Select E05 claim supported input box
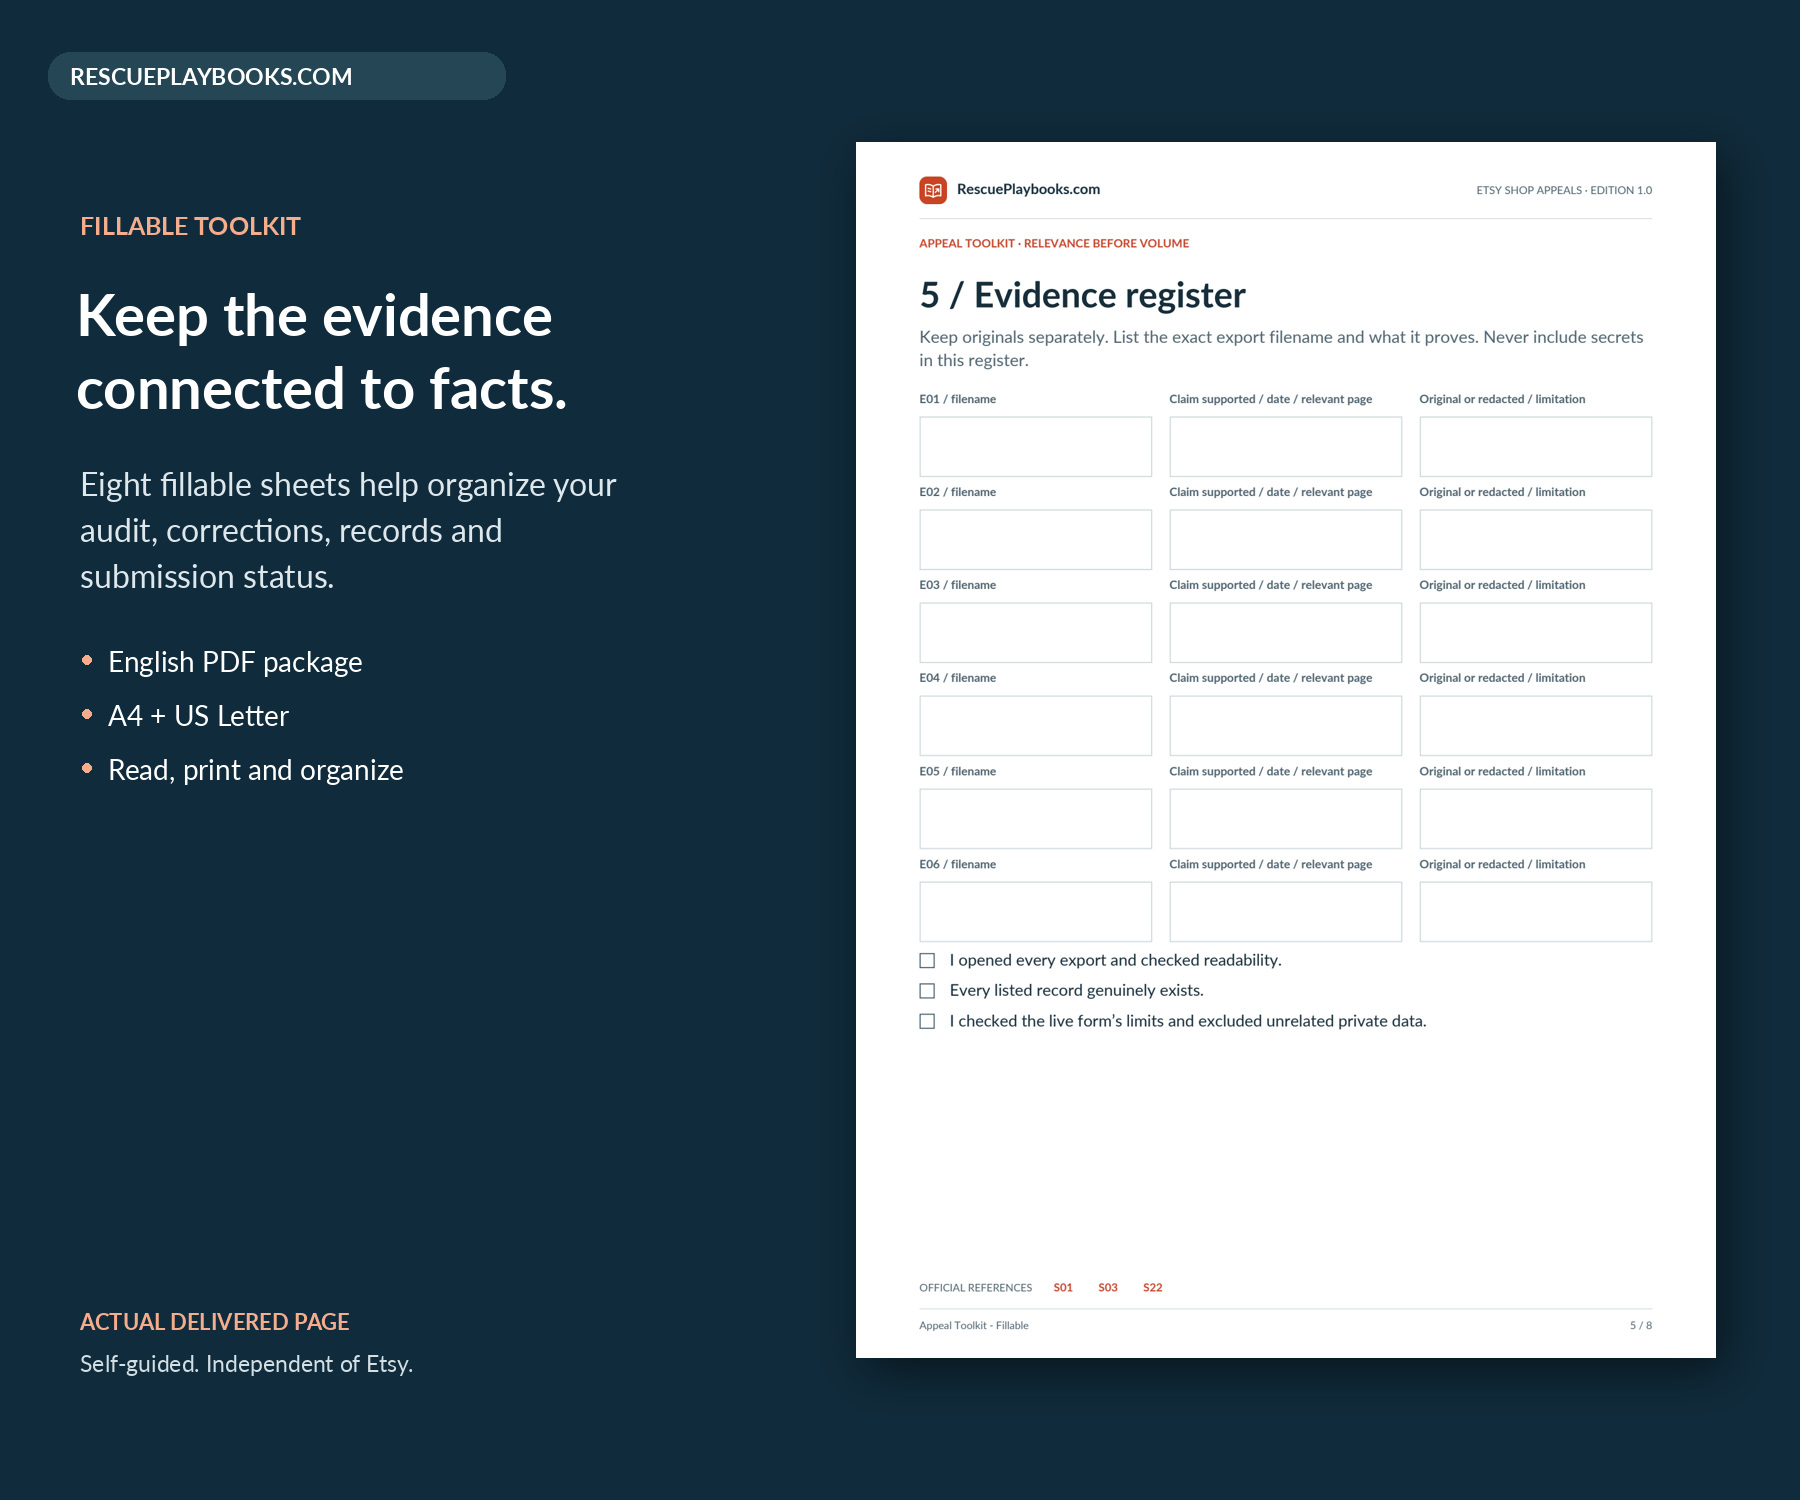1800x1500 pixels. [x=1285, y=819]
